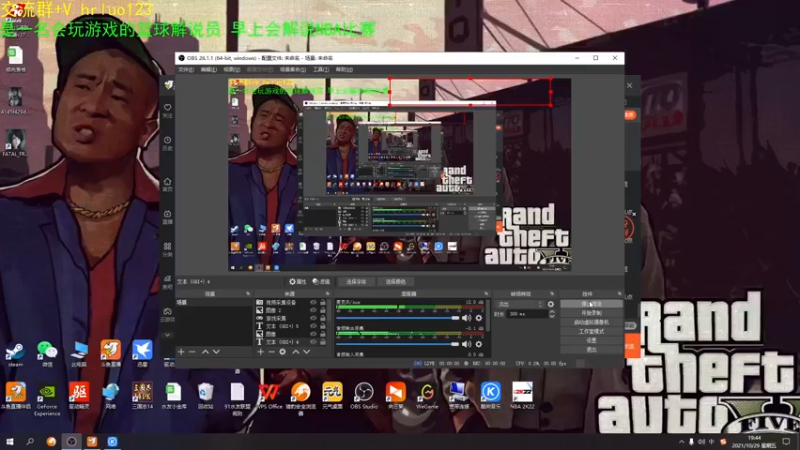Image resolution: width=800 pixels, height=450 pixels.
Task: Move scene down with Scenes panel arrow
Action: click(216, 352)
